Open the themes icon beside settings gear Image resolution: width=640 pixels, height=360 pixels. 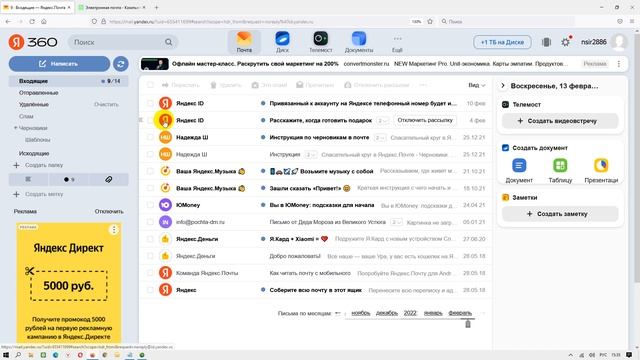(546, 42)
